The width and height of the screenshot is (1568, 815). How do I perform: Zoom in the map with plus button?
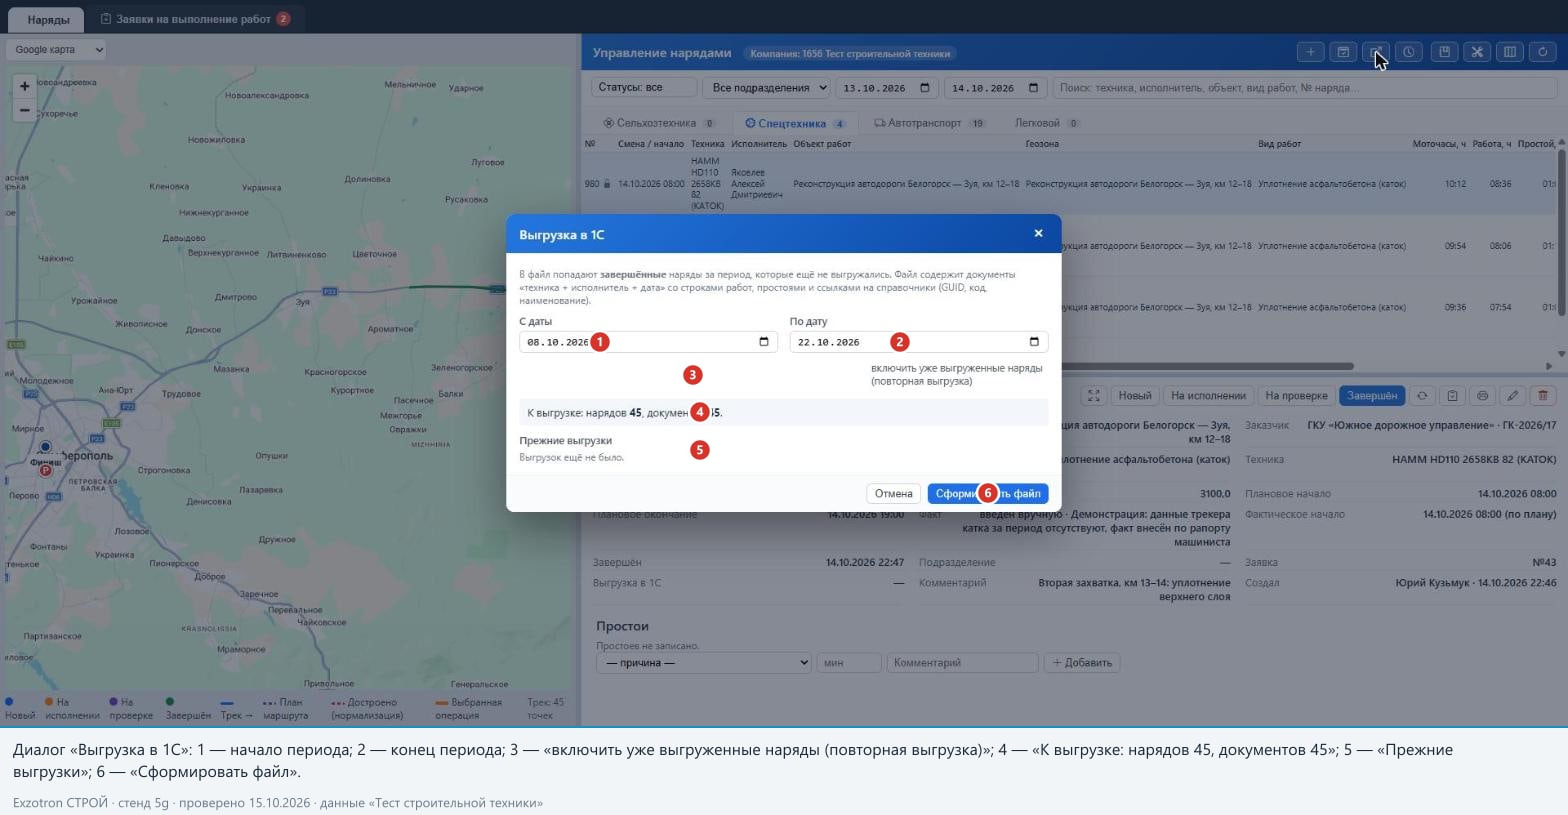[25, 87]
